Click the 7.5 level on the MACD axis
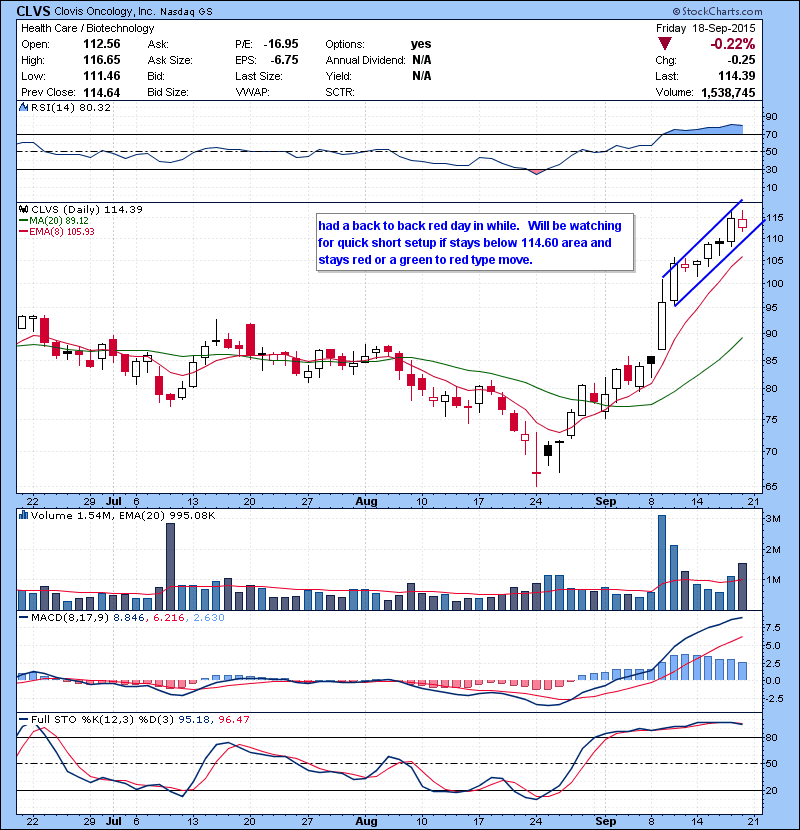The height and width of the screenshot is (830, 800). coord(773,628)
